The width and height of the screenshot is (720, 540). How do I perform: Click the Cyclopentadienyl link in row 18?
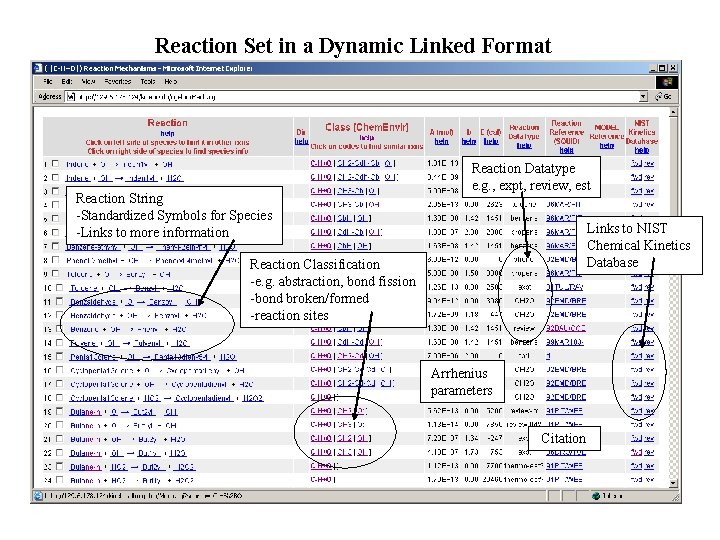[x=203, y=398]
